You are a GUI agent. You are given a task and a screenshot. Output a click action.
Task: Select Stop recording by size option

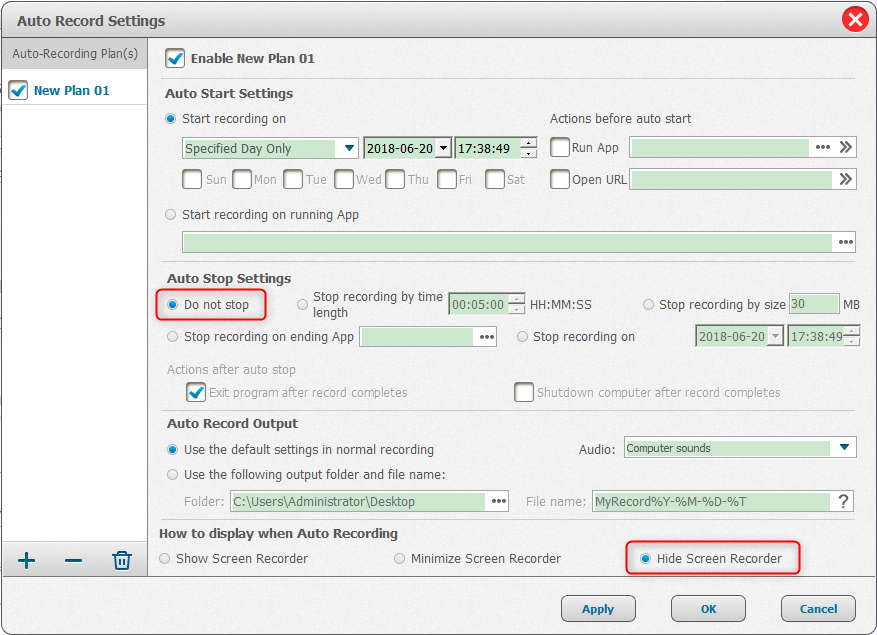coord(649,305)
